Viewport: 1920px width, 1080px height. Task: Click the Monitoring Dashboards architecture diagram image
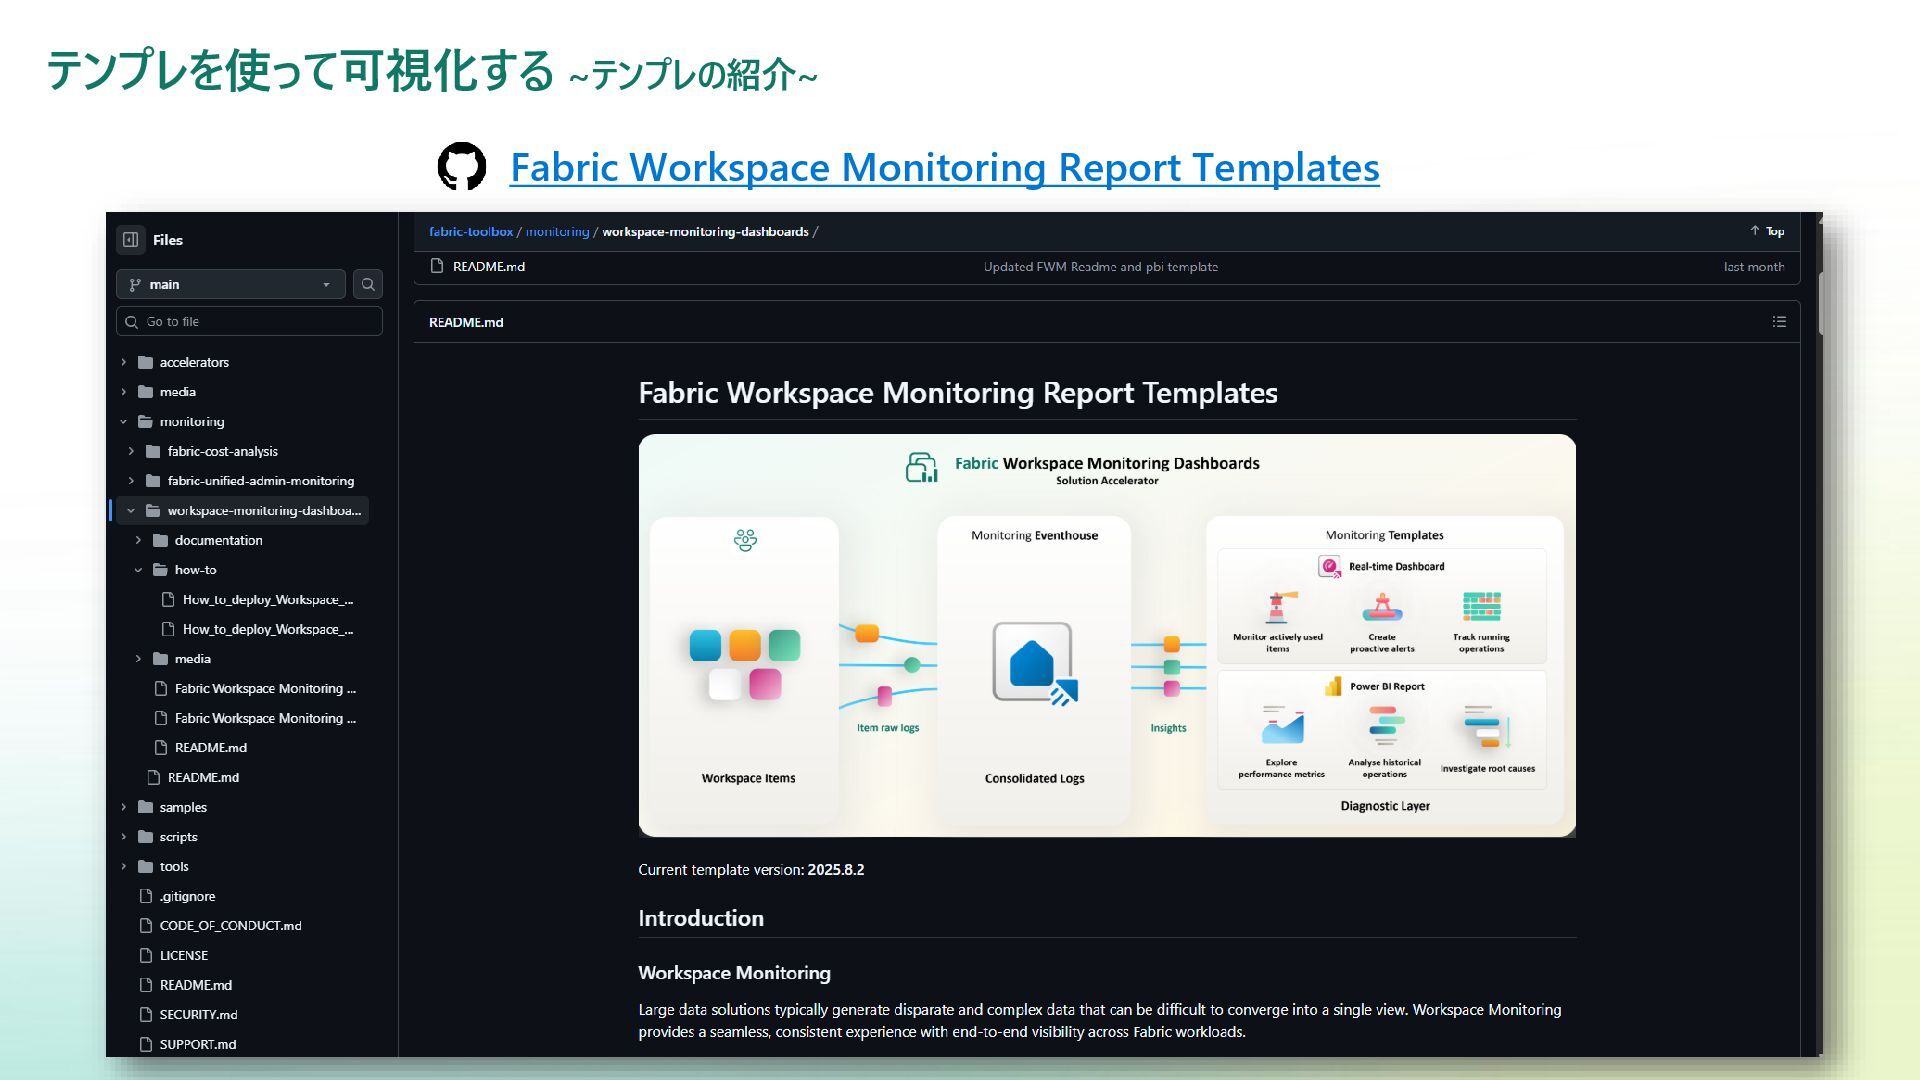pyautogui.click(x=1107, y=636)
